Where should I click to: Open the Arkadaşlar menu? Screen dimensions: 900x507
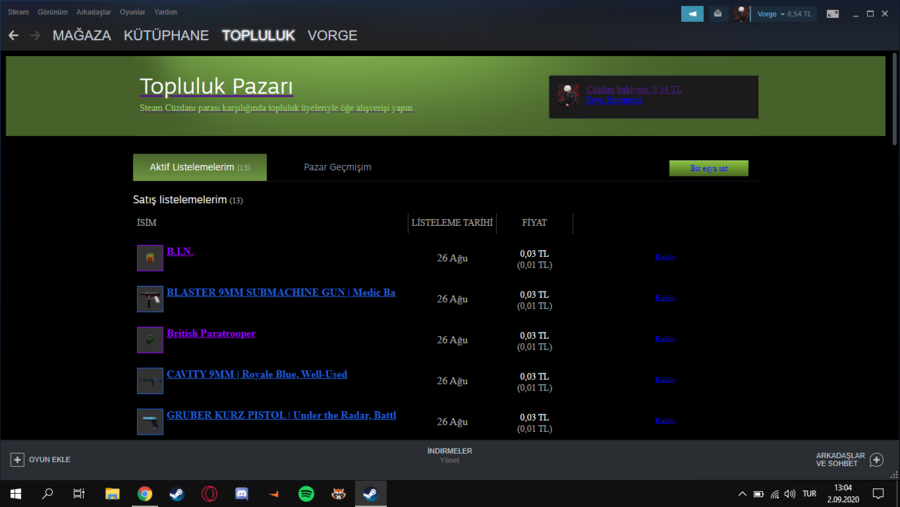click(94, 12)
